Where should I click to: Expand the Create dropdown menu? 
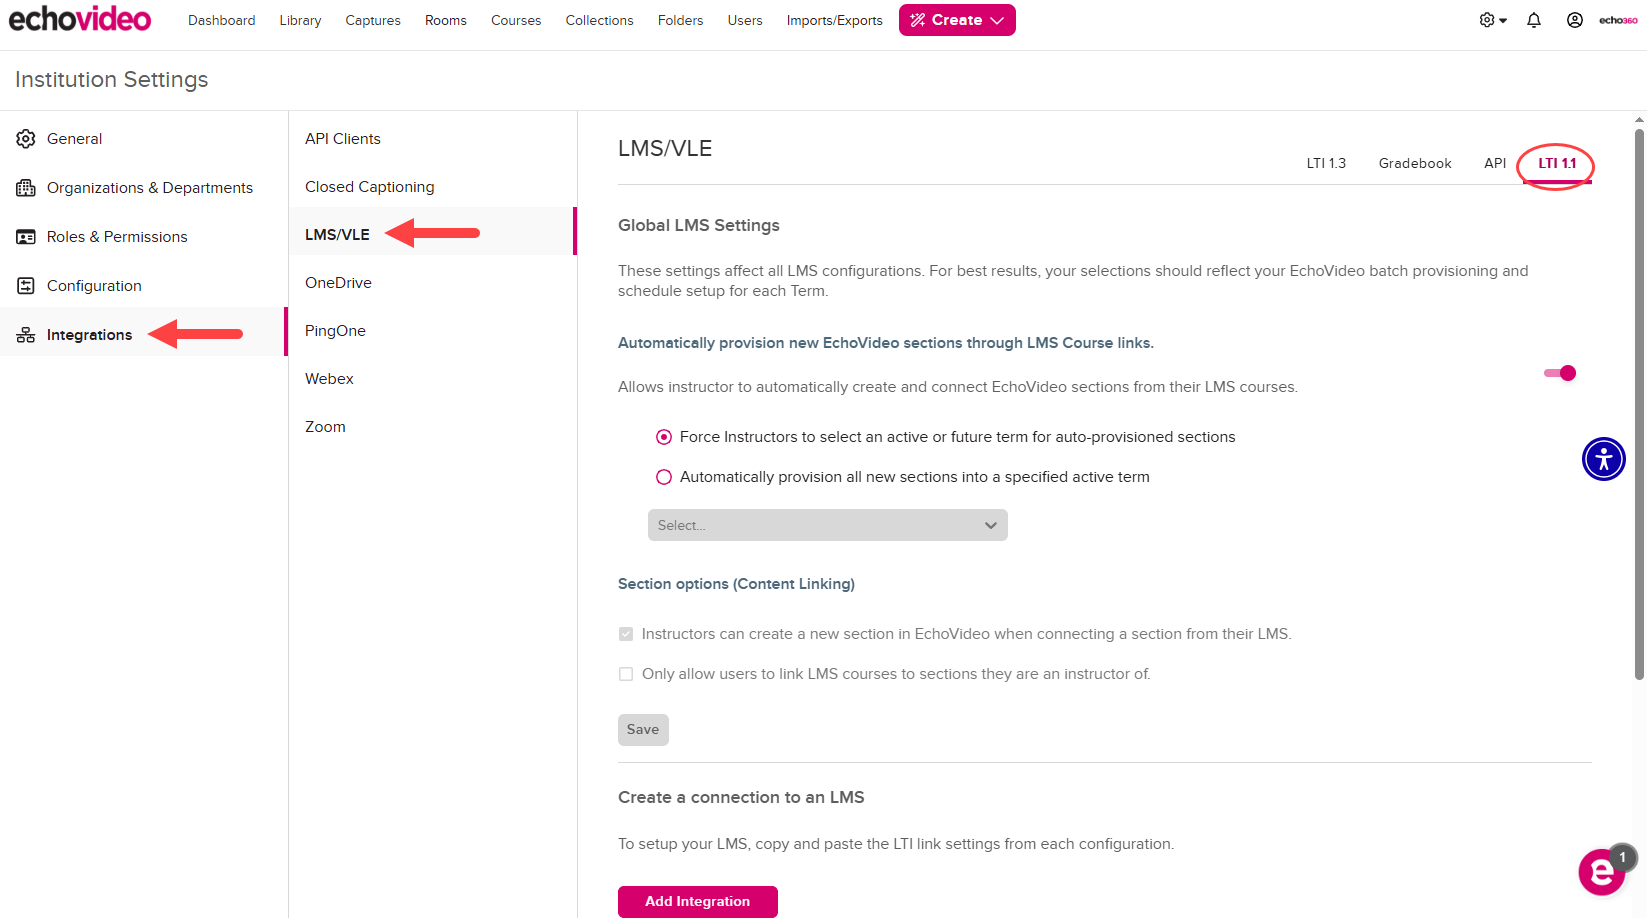(957, 20)
